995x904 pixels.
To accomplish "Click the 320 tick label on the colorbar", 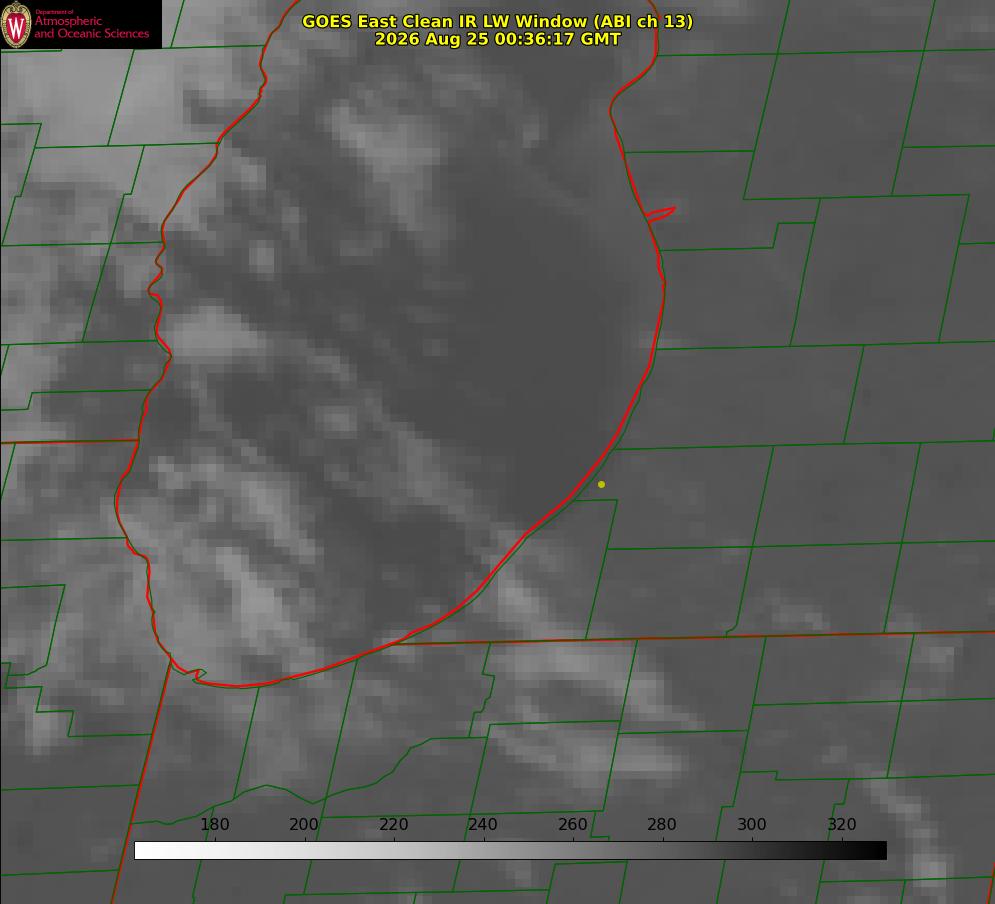I will coord(842,824).
